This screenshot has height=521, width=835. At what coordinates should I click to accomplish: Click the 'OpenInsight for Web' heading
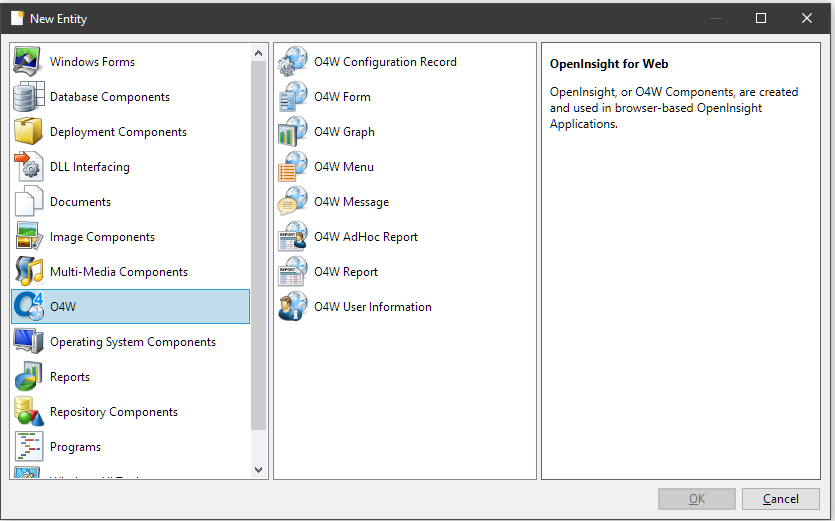point(609,64)
